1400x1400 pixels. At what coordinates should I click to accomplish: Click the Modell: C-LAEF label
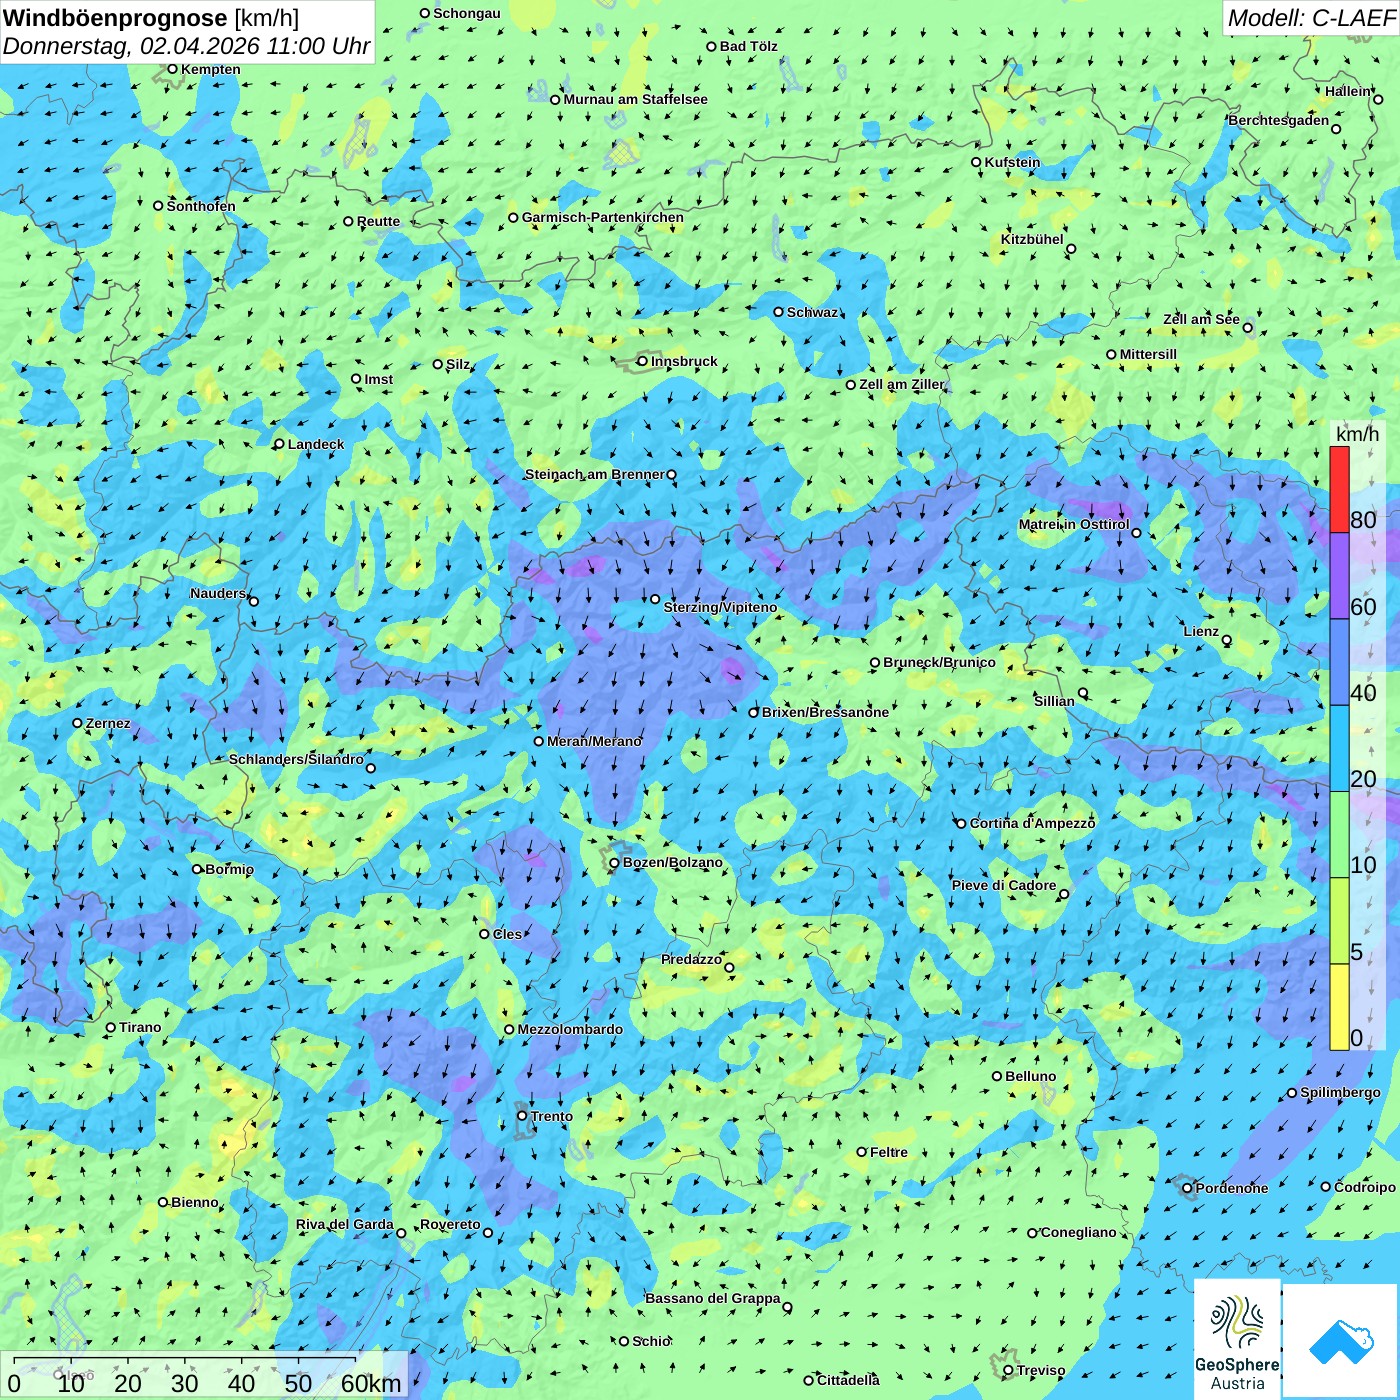click(1311, 18)
